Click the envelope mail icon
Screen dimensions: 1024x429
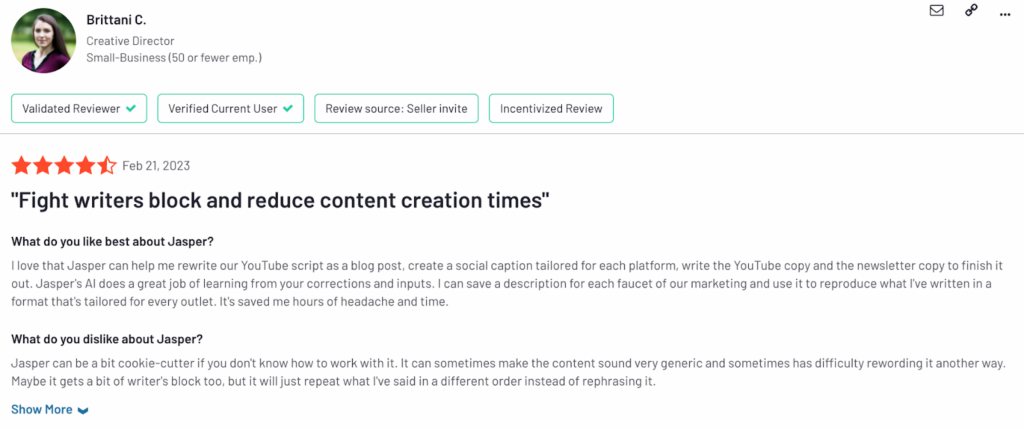click(x=936, y=11)
